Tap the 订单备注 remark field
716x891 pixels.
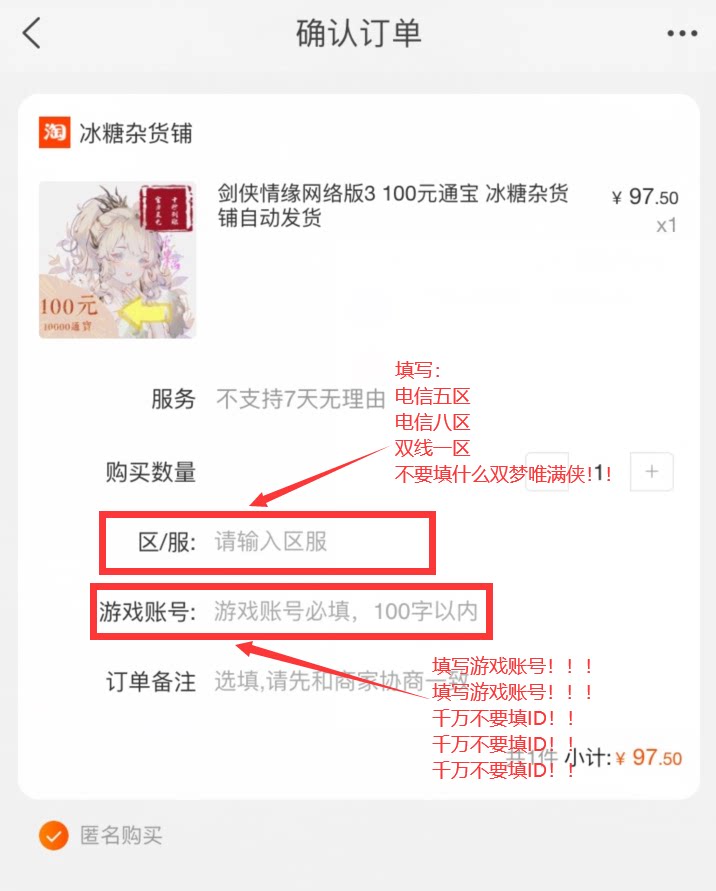point(341,681)
